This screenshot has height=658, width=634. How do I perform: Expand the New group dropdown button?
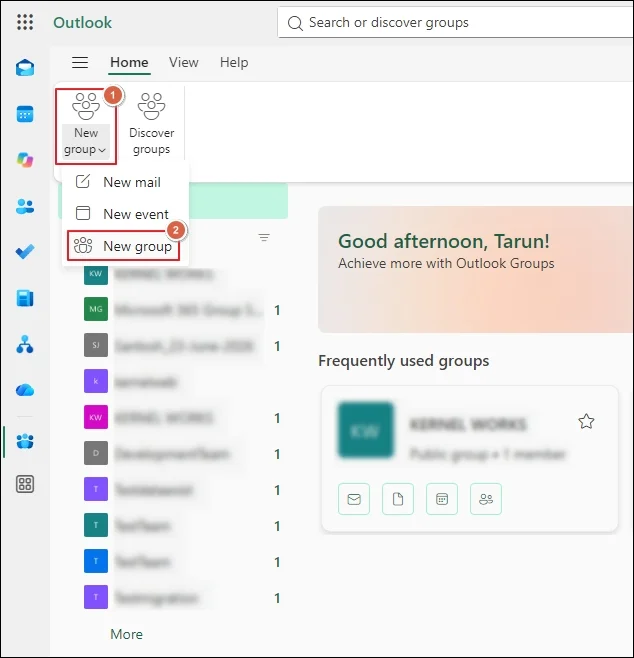click(86, 125)
